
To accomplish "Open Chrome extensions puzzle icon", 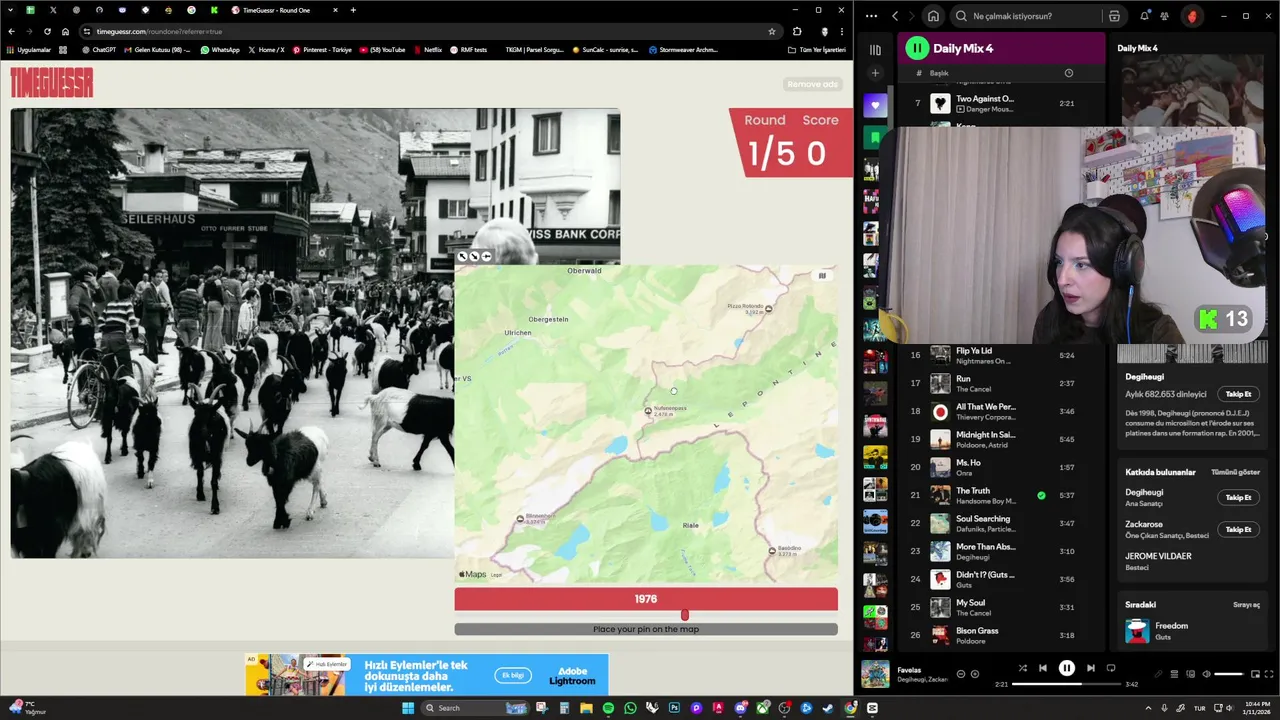I will click(x=797, y=31).
